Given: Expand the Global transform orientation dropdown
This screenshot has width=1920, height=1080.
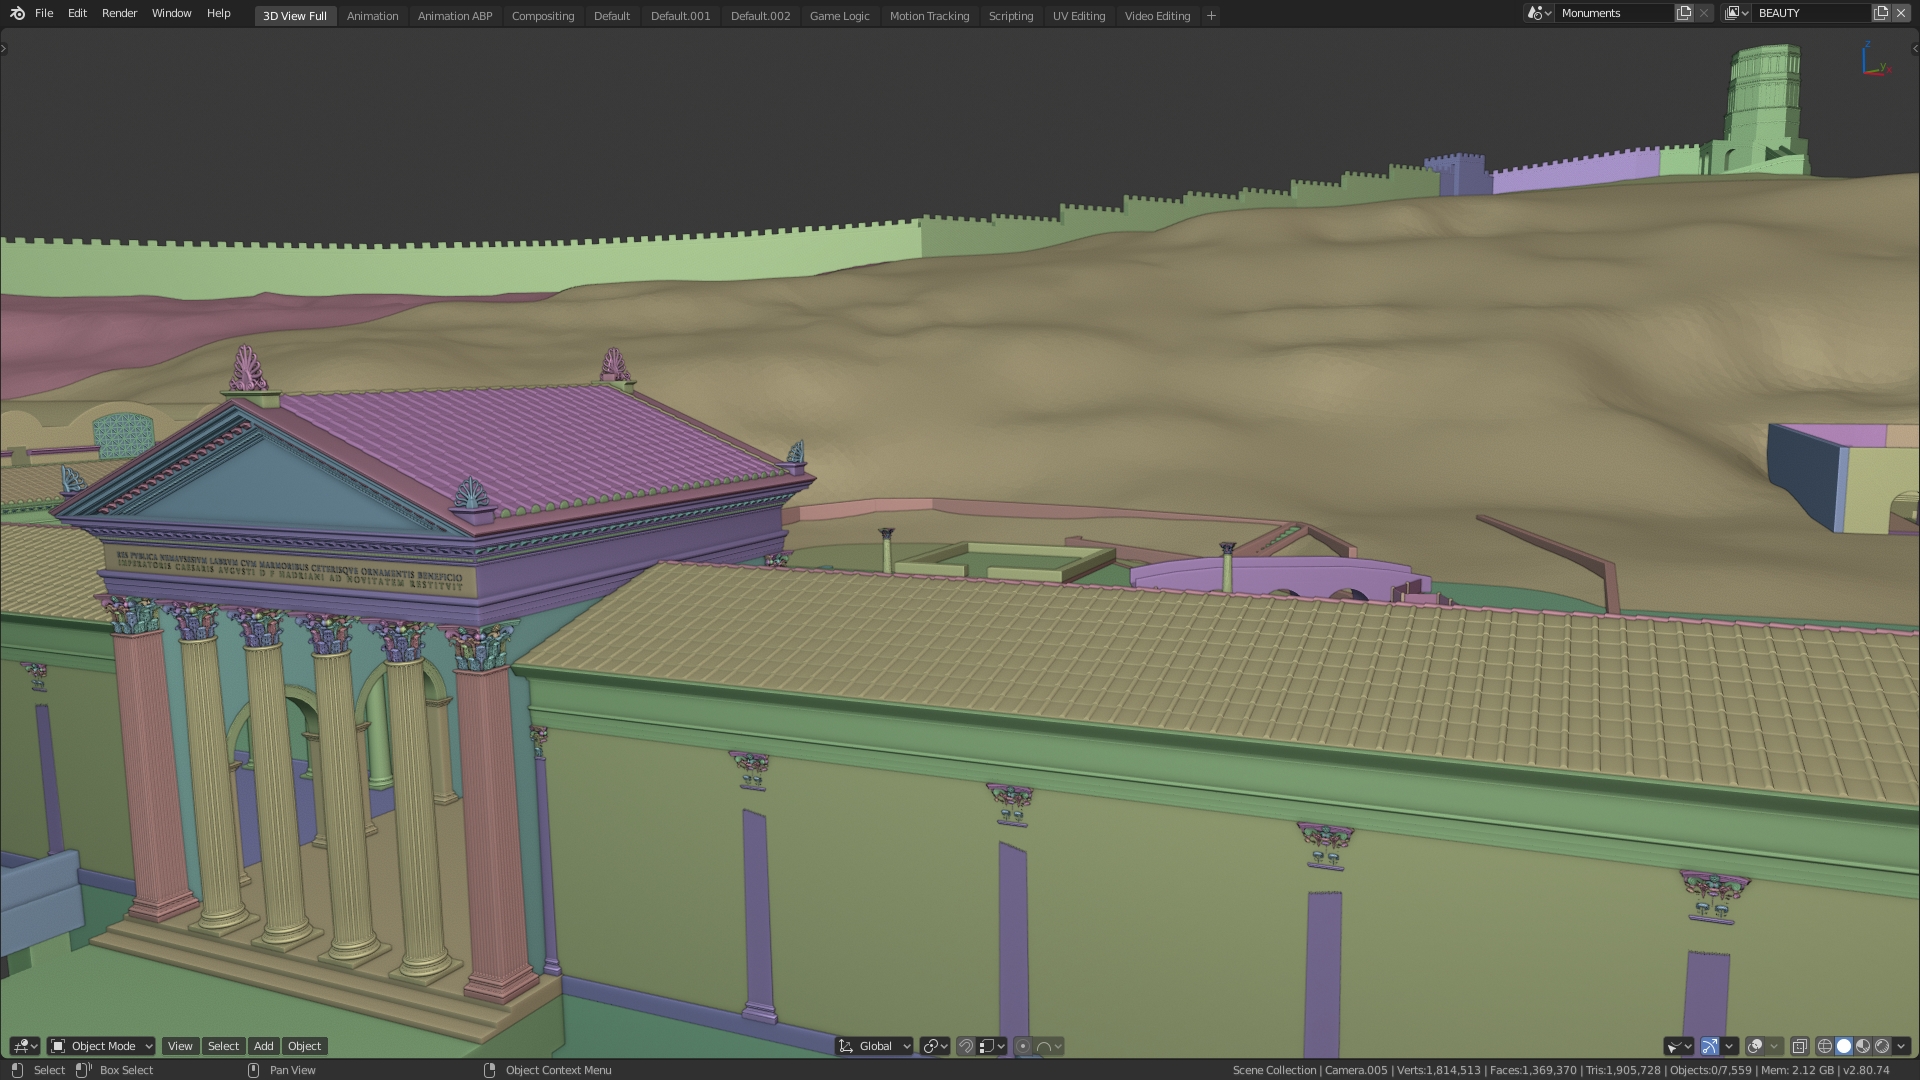Looking at the screenshot, I should (x=875, y=1046).
